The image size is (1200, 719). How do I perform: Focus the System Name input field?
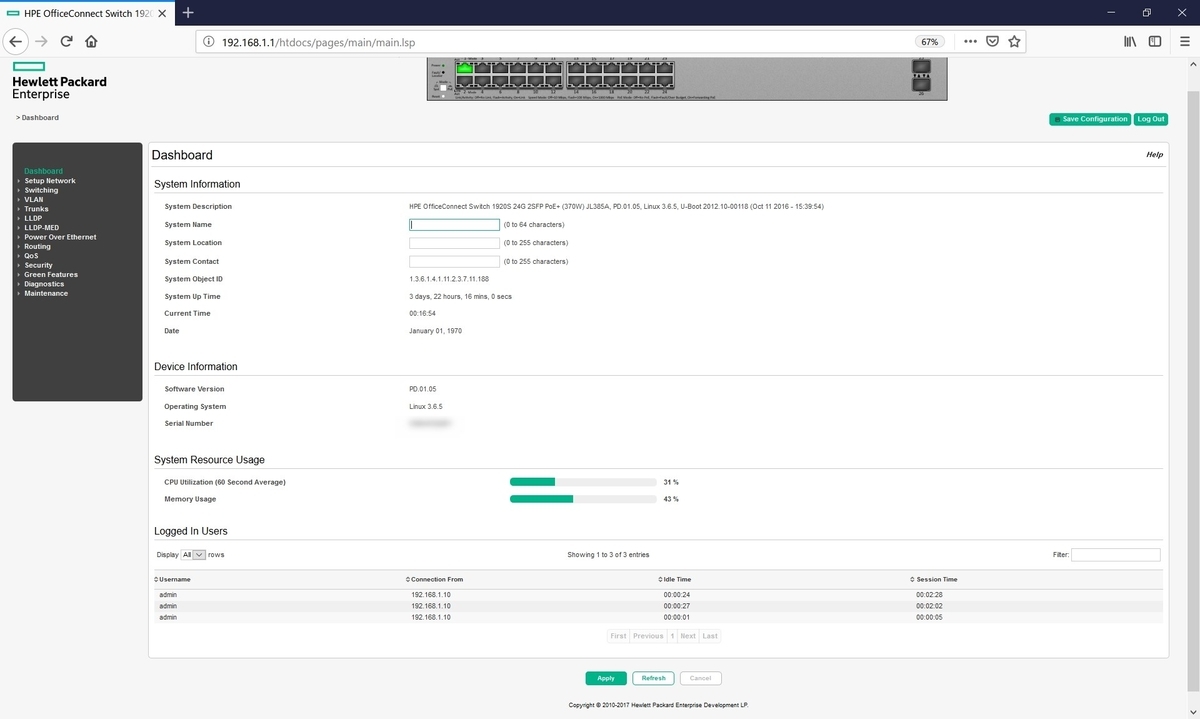click(454, 225)
